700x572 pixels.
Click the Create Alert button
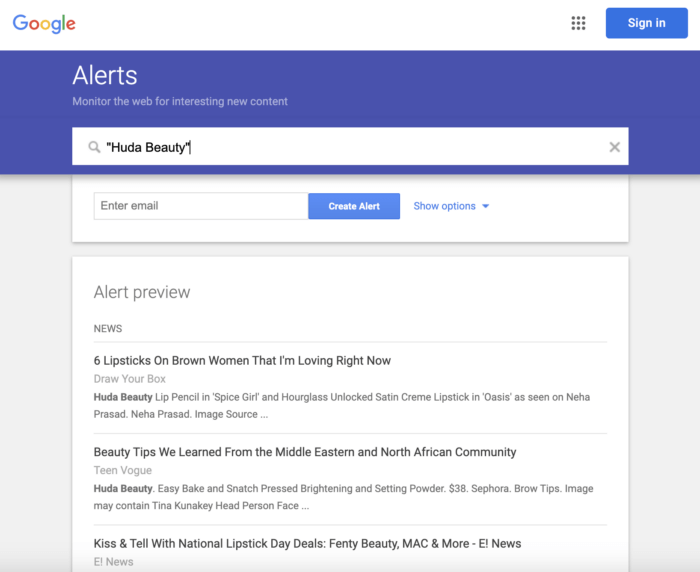(x=354, y=206)
